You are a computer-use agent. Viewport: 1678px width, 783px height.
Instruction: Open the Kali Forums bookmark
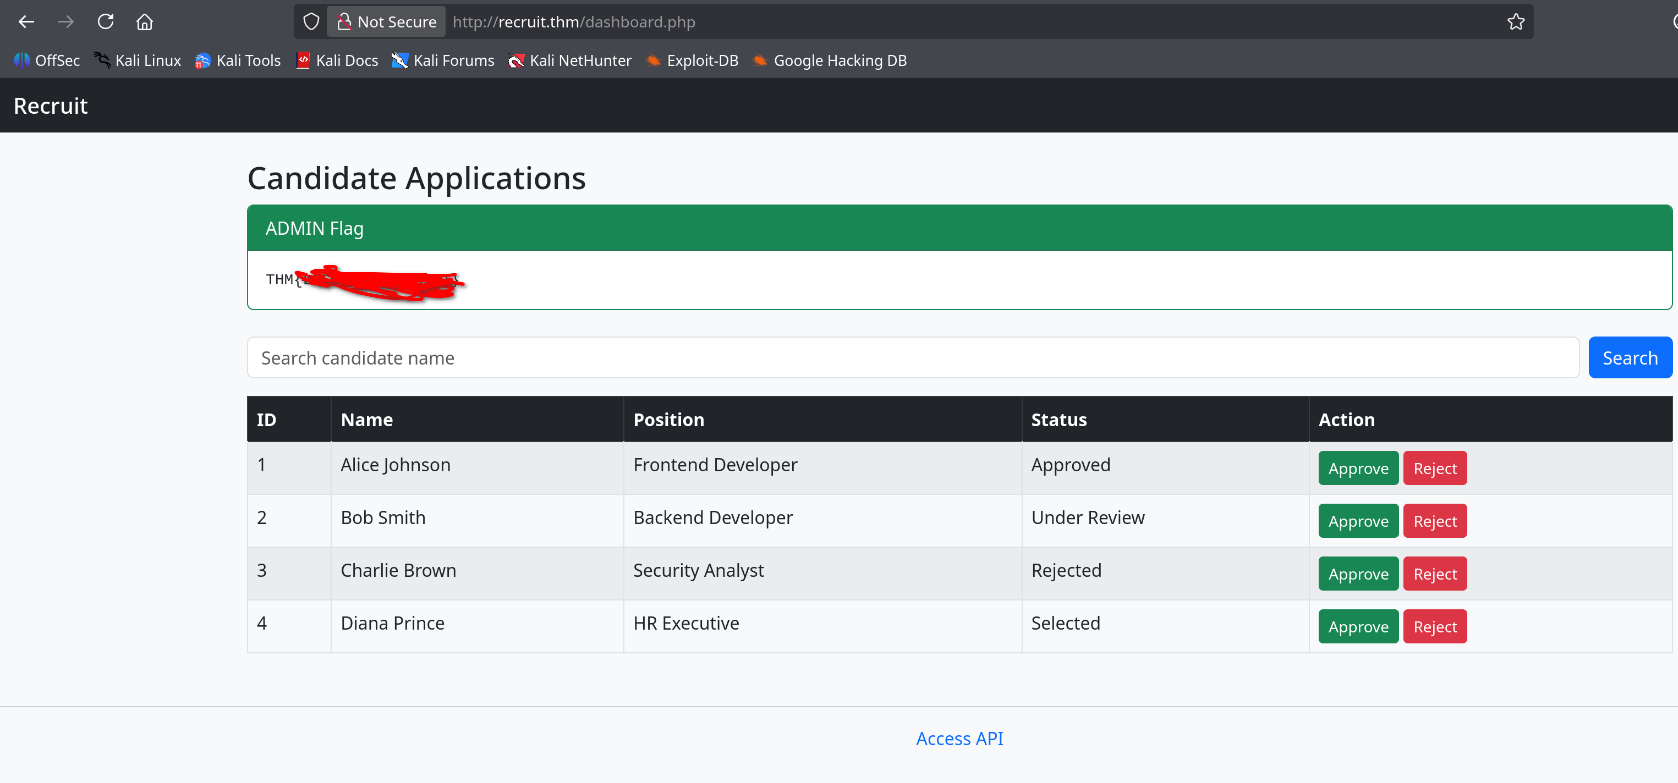443,60
